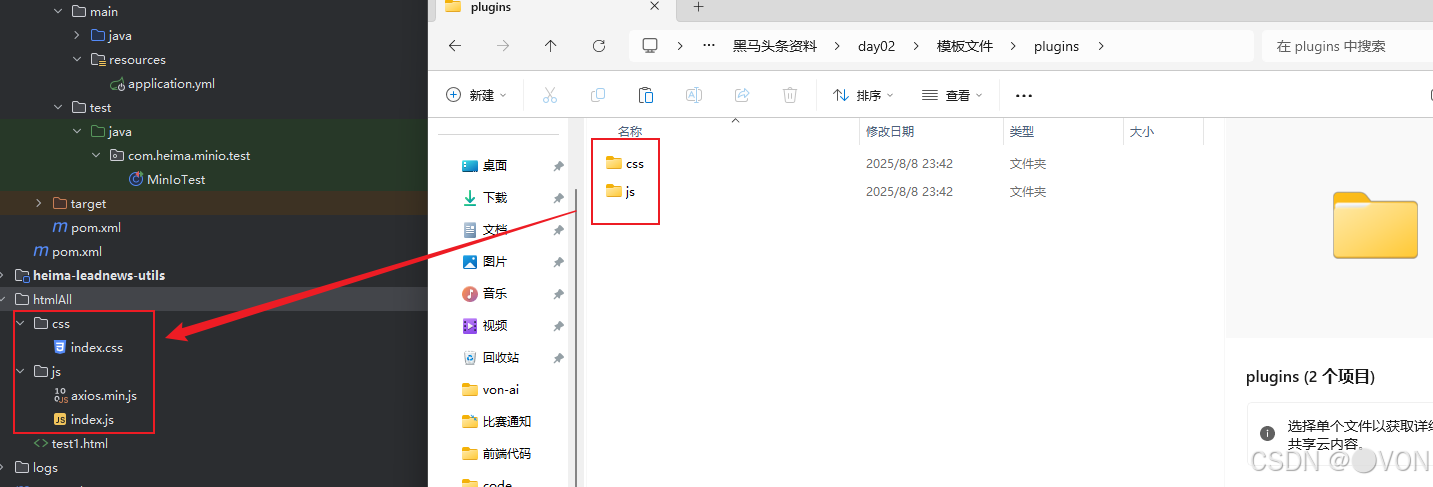Click the Back arrow in Explorer

[x=455, y=46]
